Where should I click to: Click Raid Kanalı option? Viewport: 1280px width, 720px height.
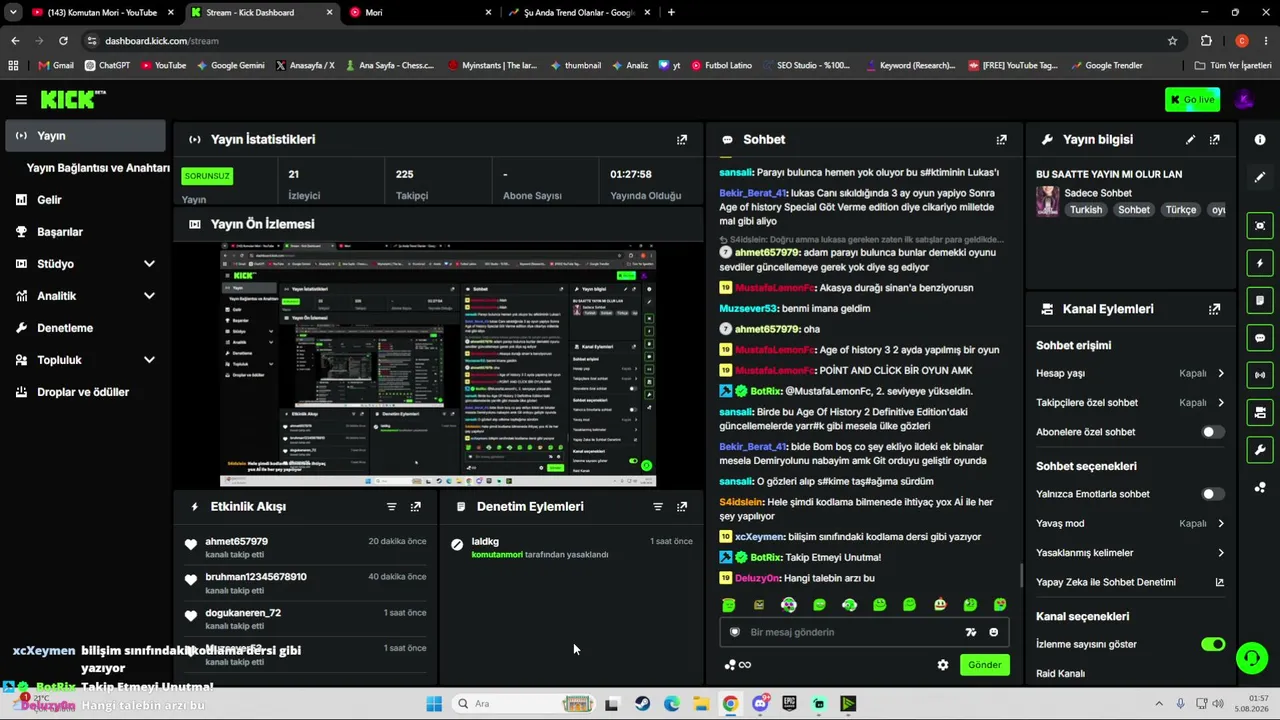point(1060,674)
